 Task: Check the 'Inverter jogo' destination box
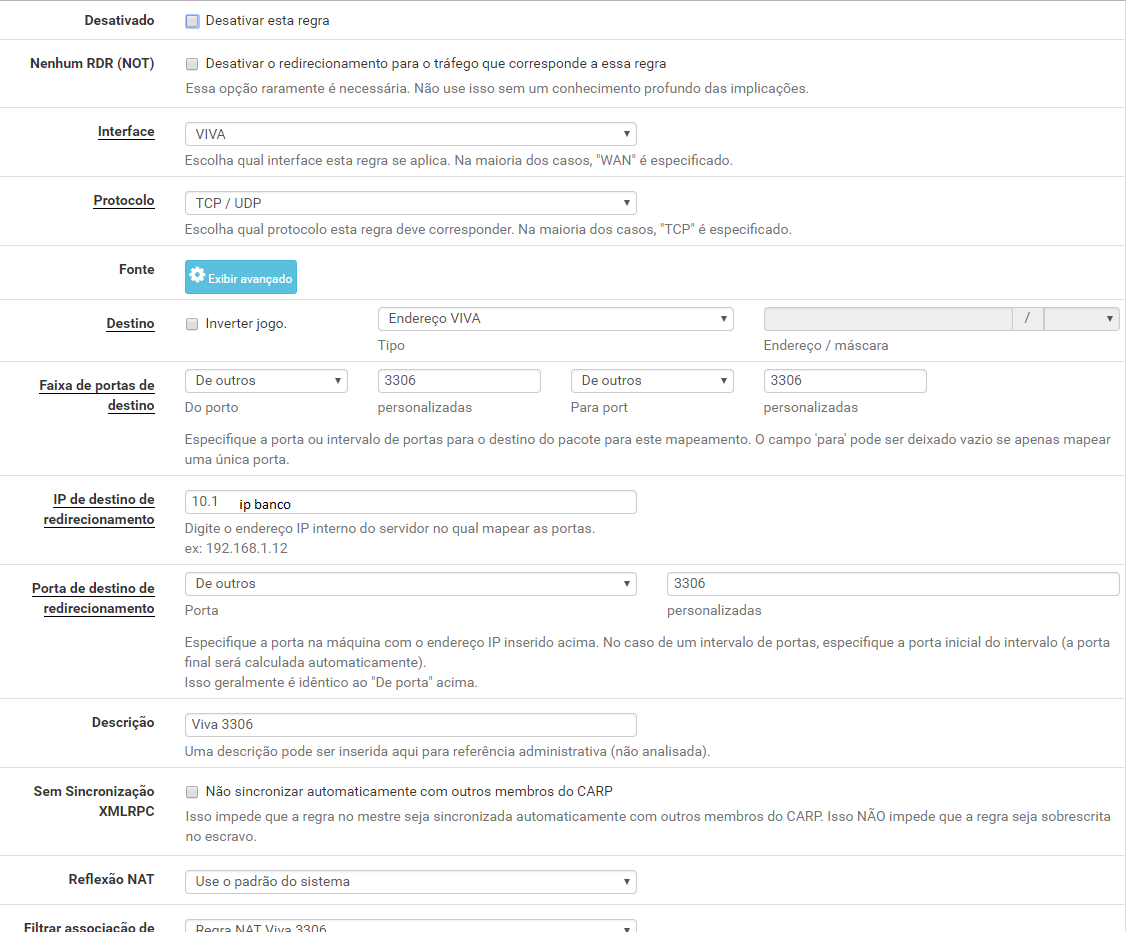[192, 324]
